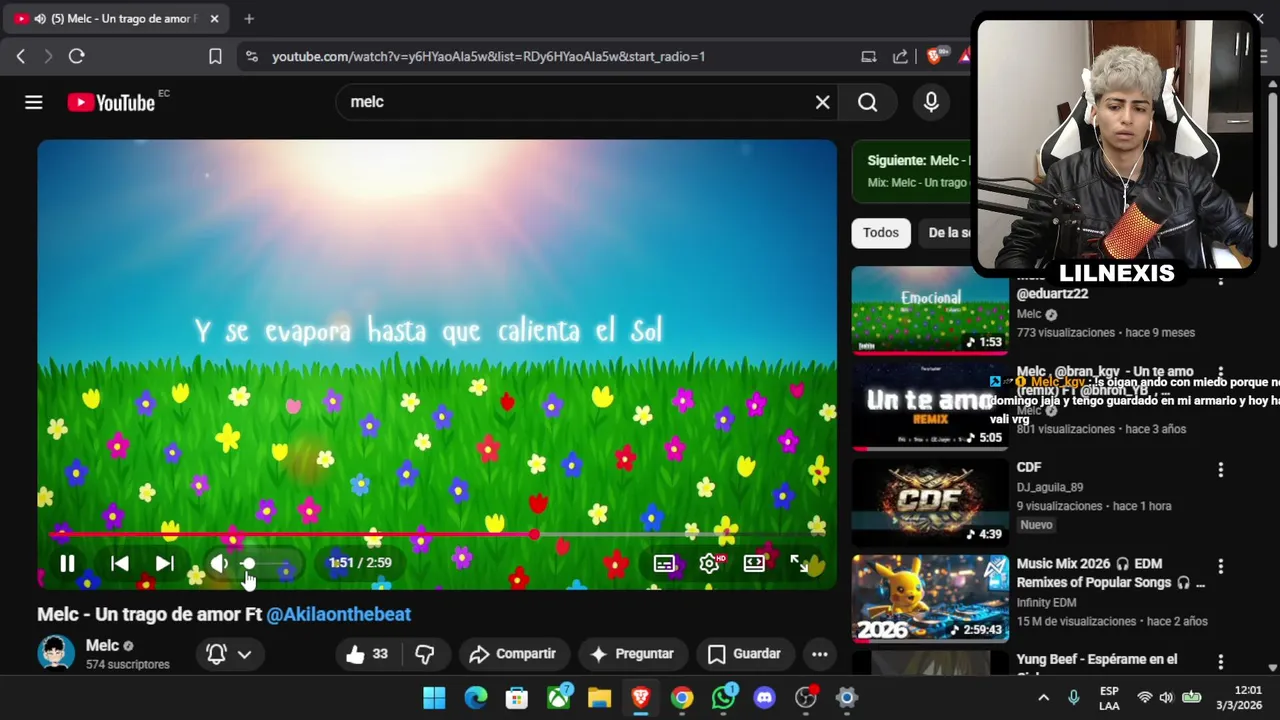Click 'DJ_aguila_89' channel name
Viewport: 1280px width, 720px height.
(x=1049, y=487)
